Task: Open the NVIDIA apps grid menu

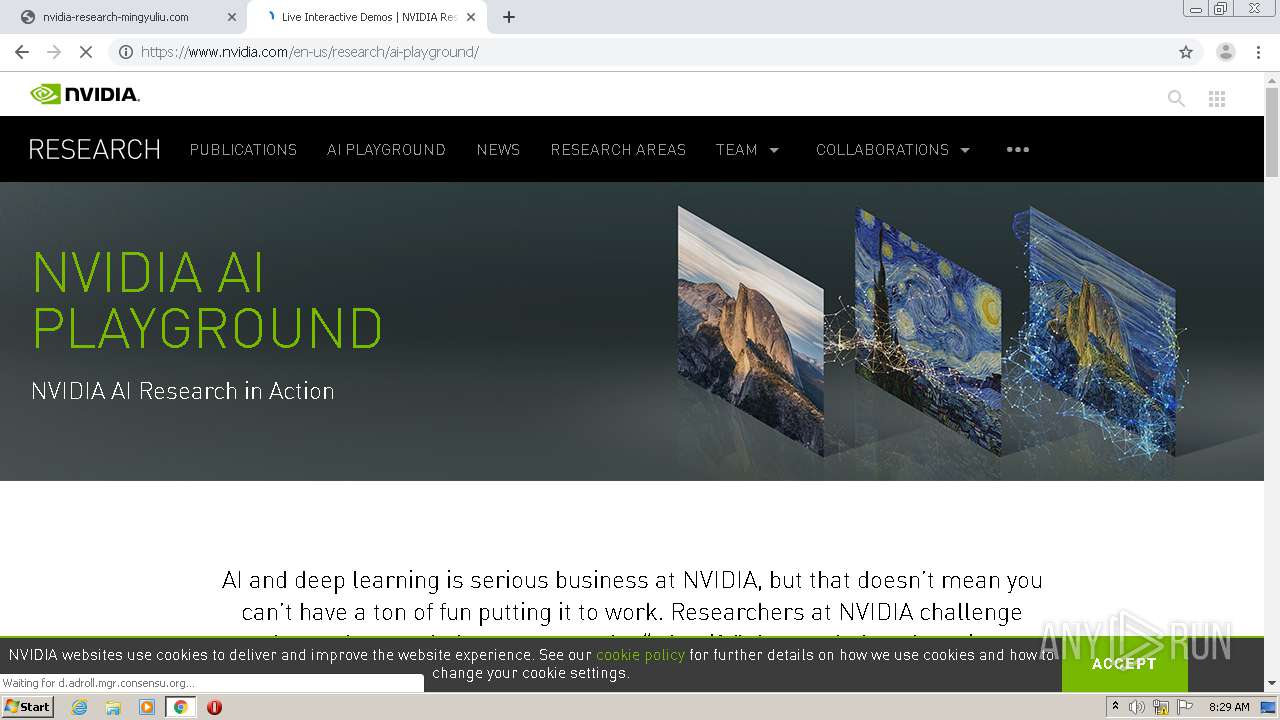Action: (x=1217, y=98)
